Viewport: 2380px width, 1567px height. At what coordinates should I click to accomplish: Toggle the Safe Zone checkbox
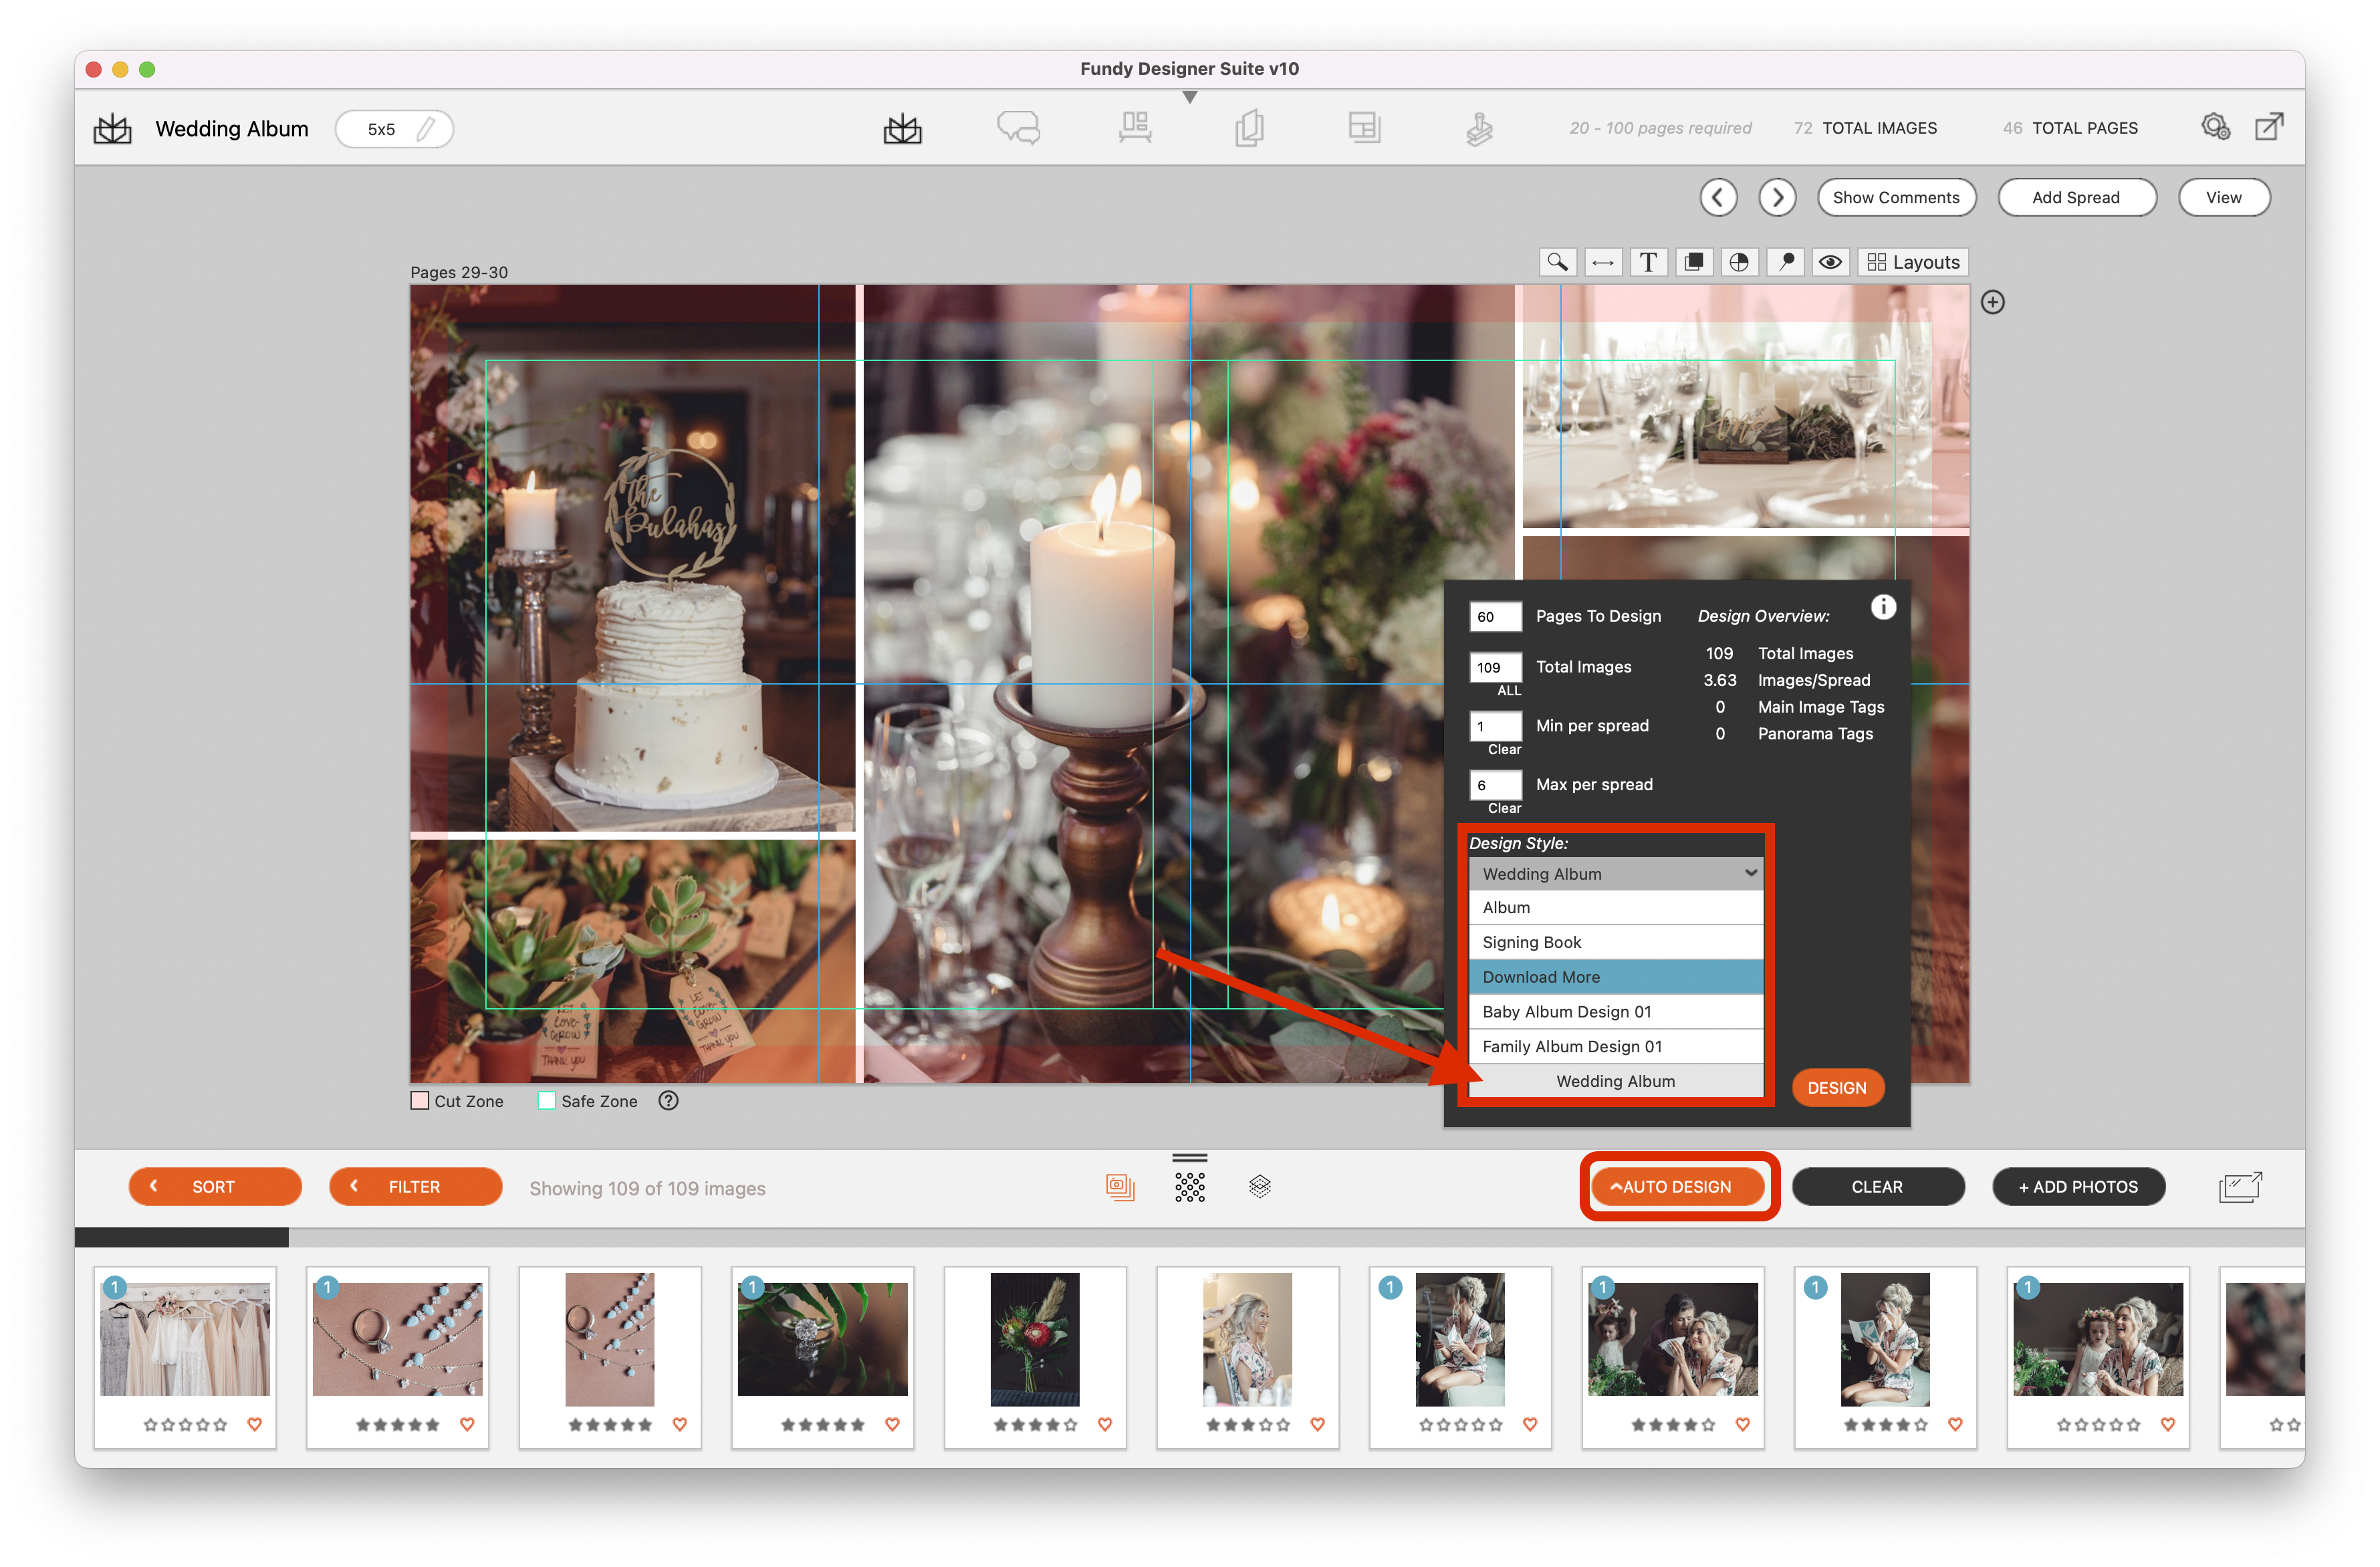tap(547, 1100)
